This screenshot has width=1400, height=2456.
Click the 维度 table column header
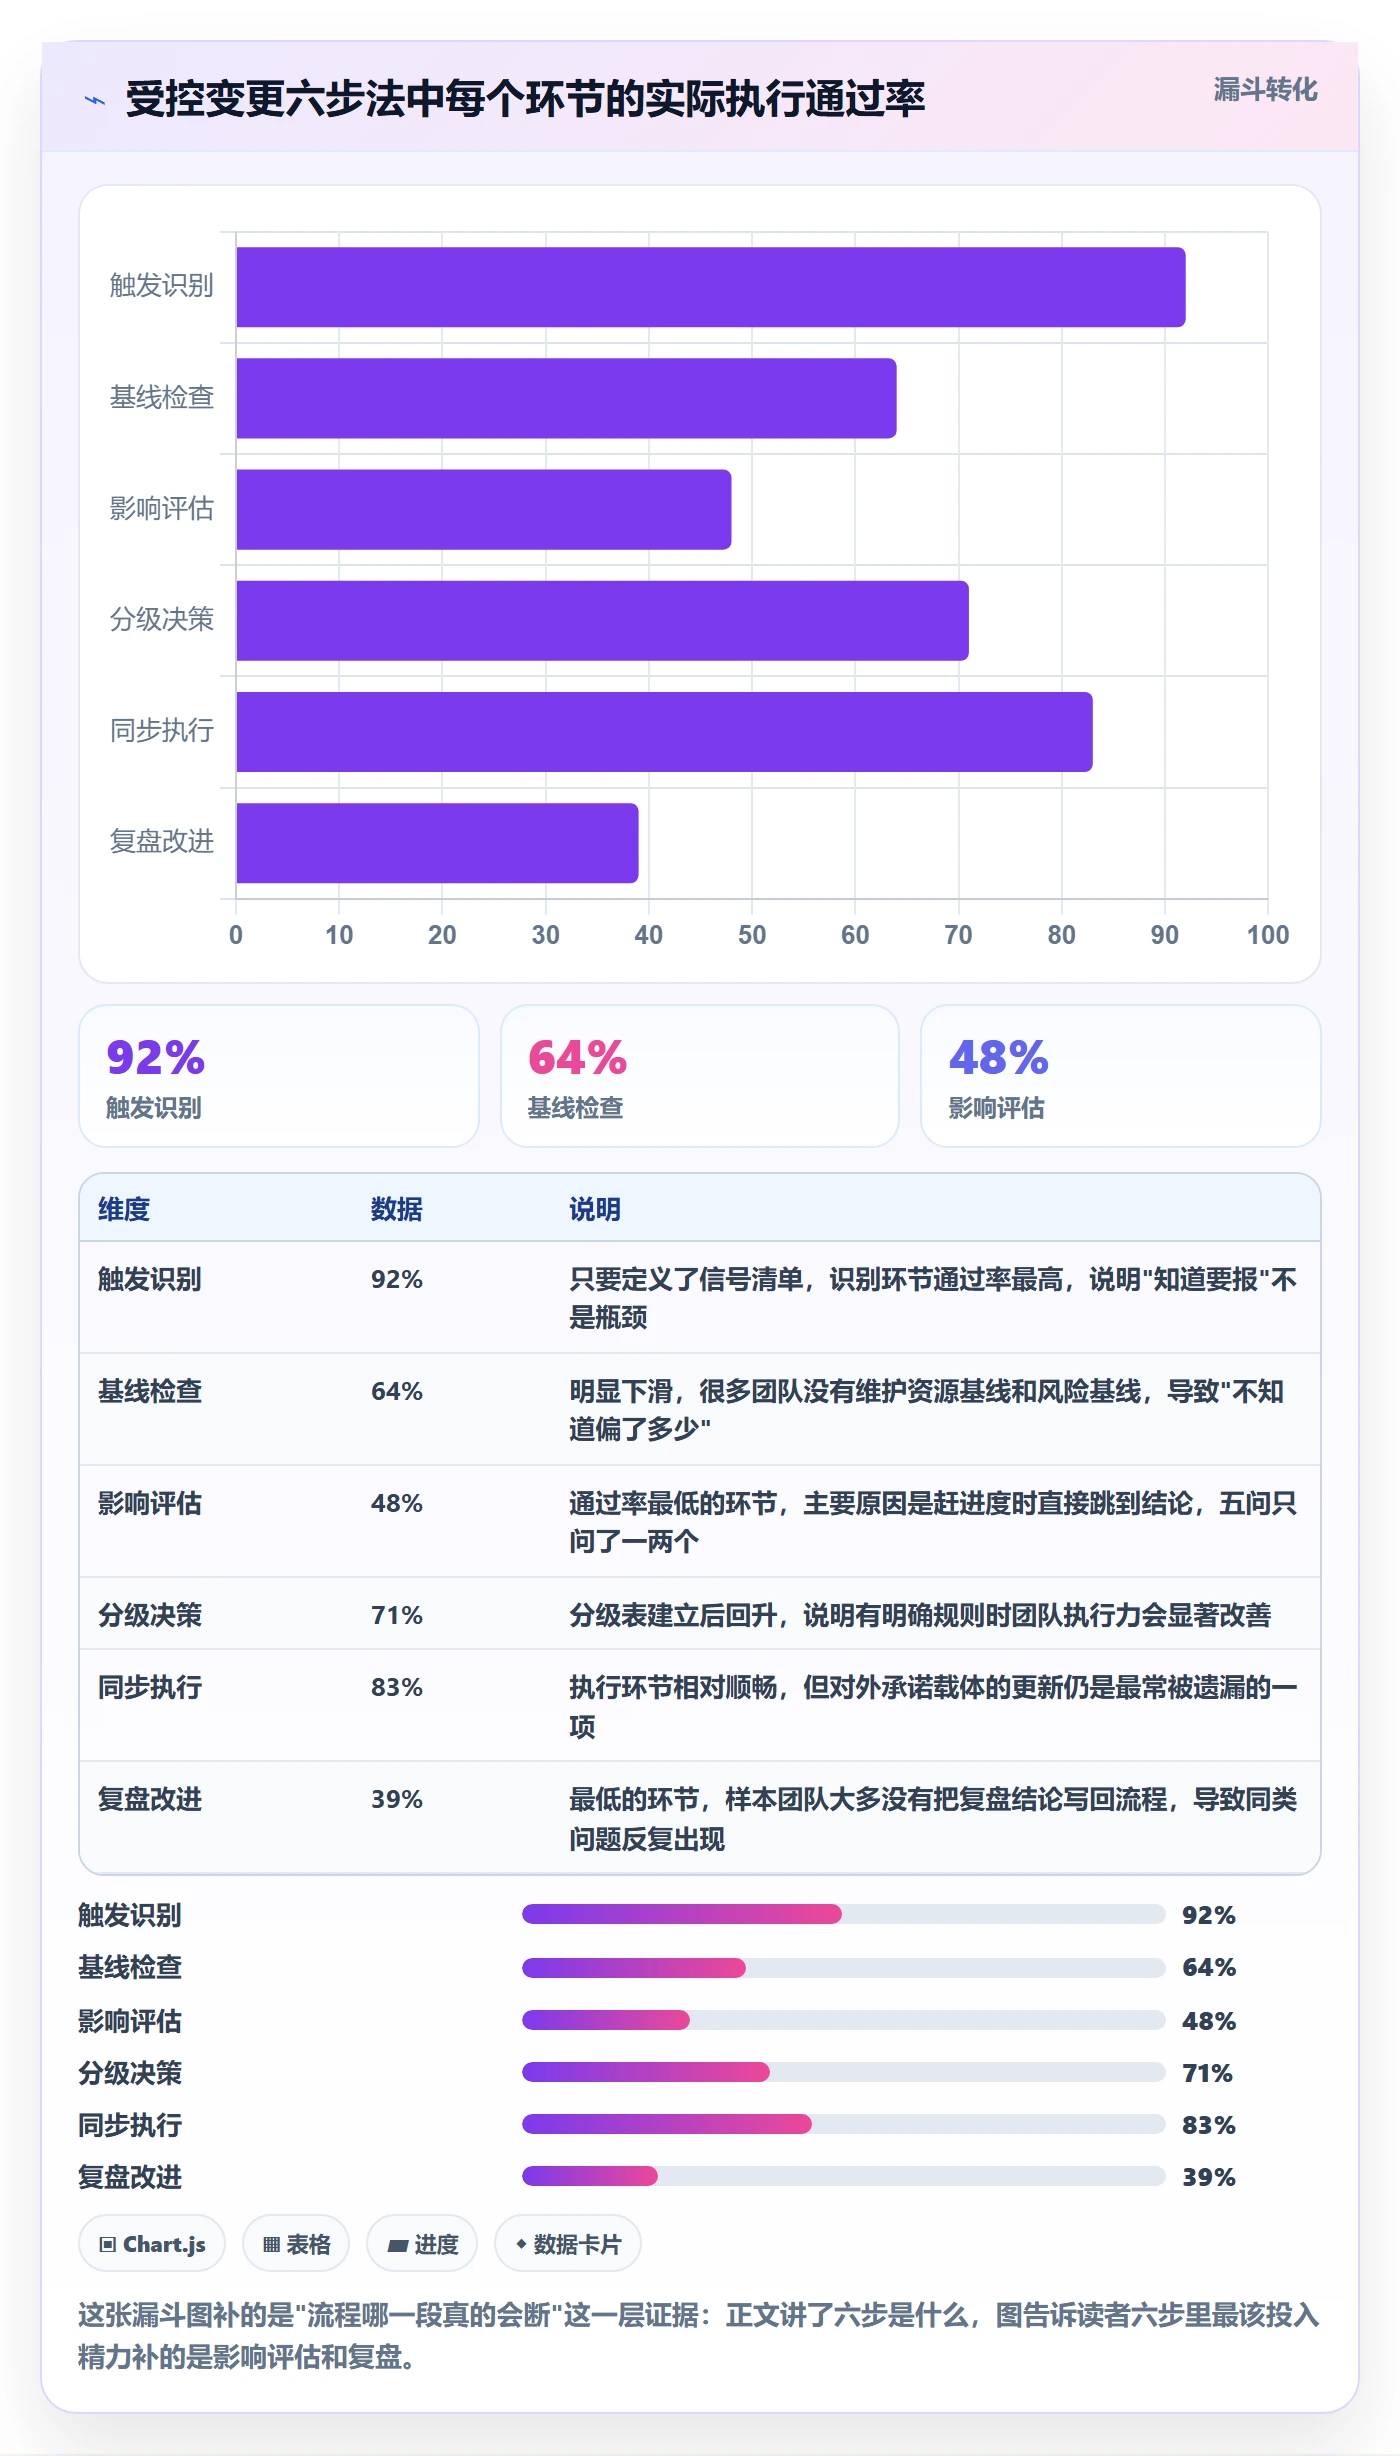click(124, 1209)
